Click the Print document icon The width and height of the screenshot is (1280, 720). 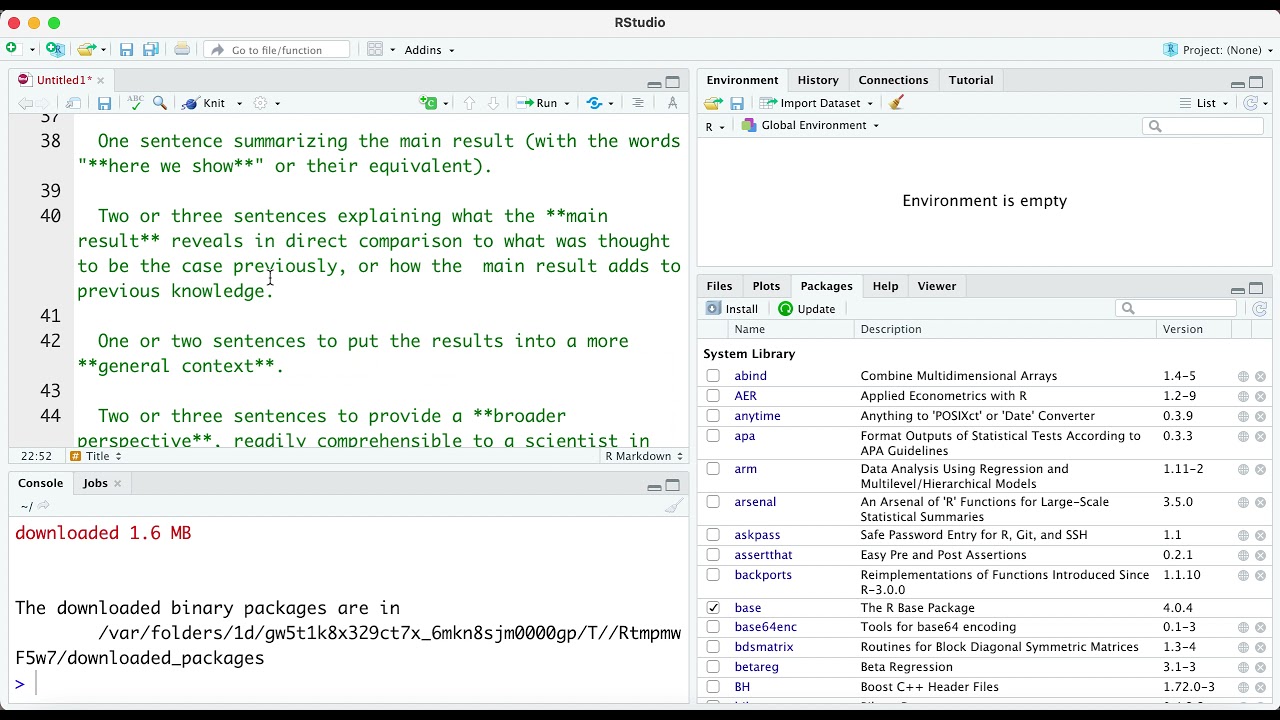coord(182,49)
